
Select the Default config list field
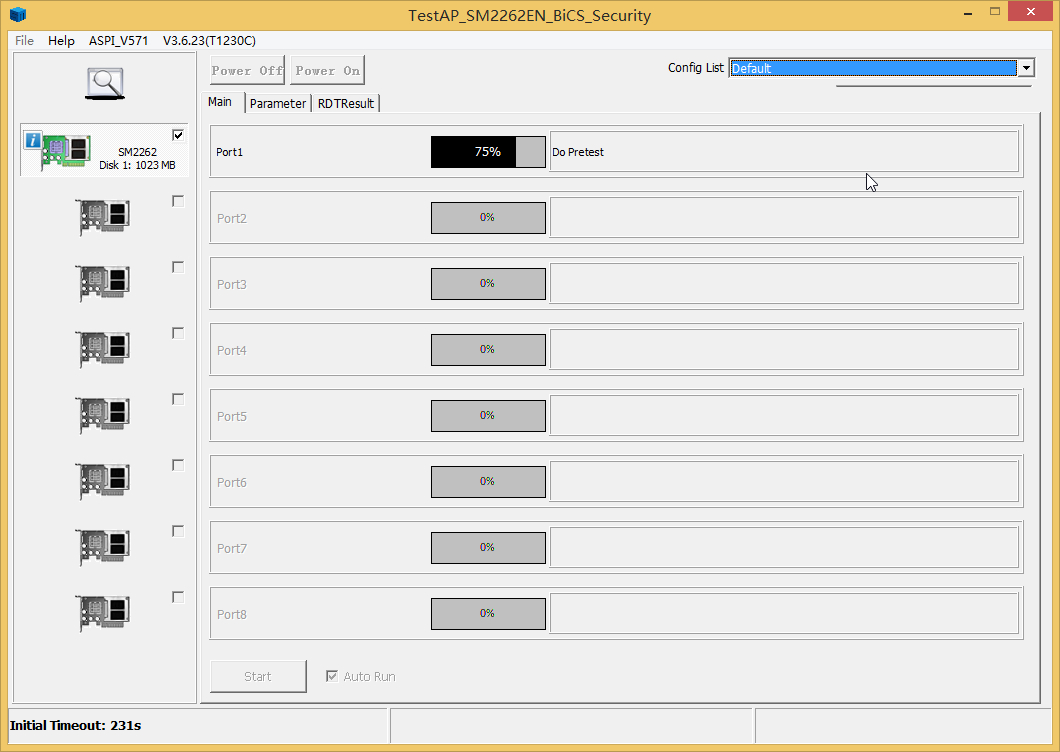click(872, 68)
